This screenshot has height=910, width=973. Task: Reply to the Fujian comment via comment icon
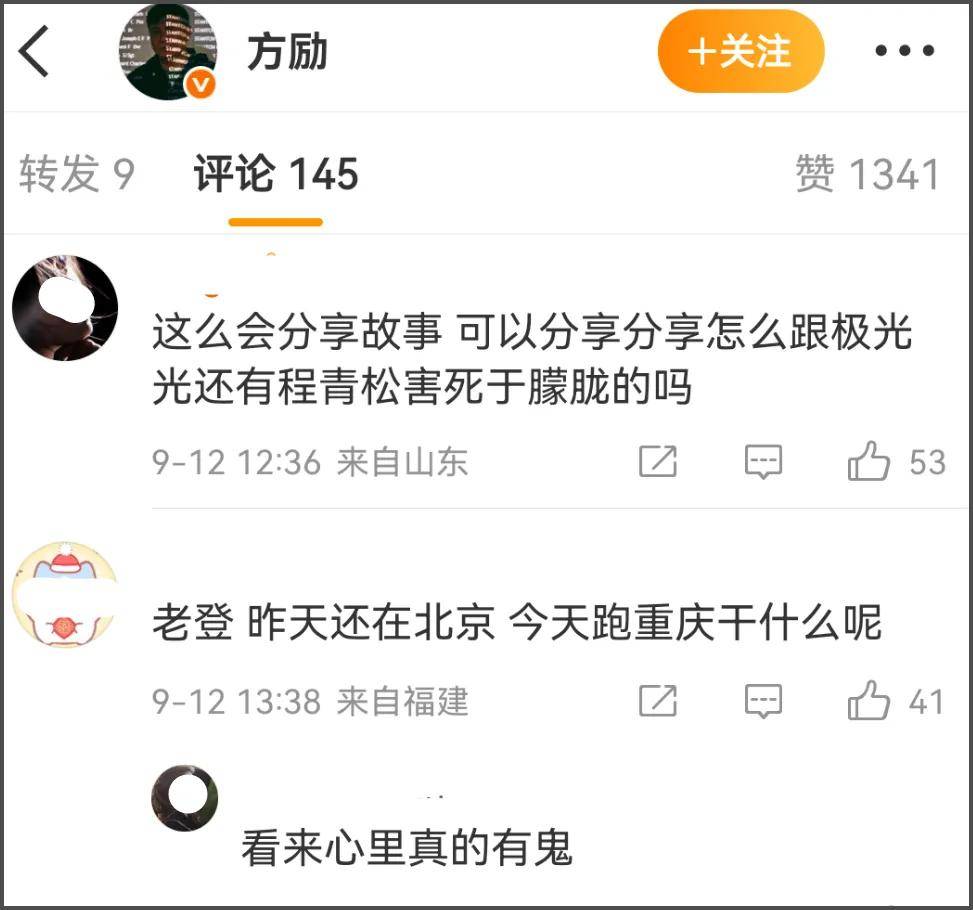[763, 701]
